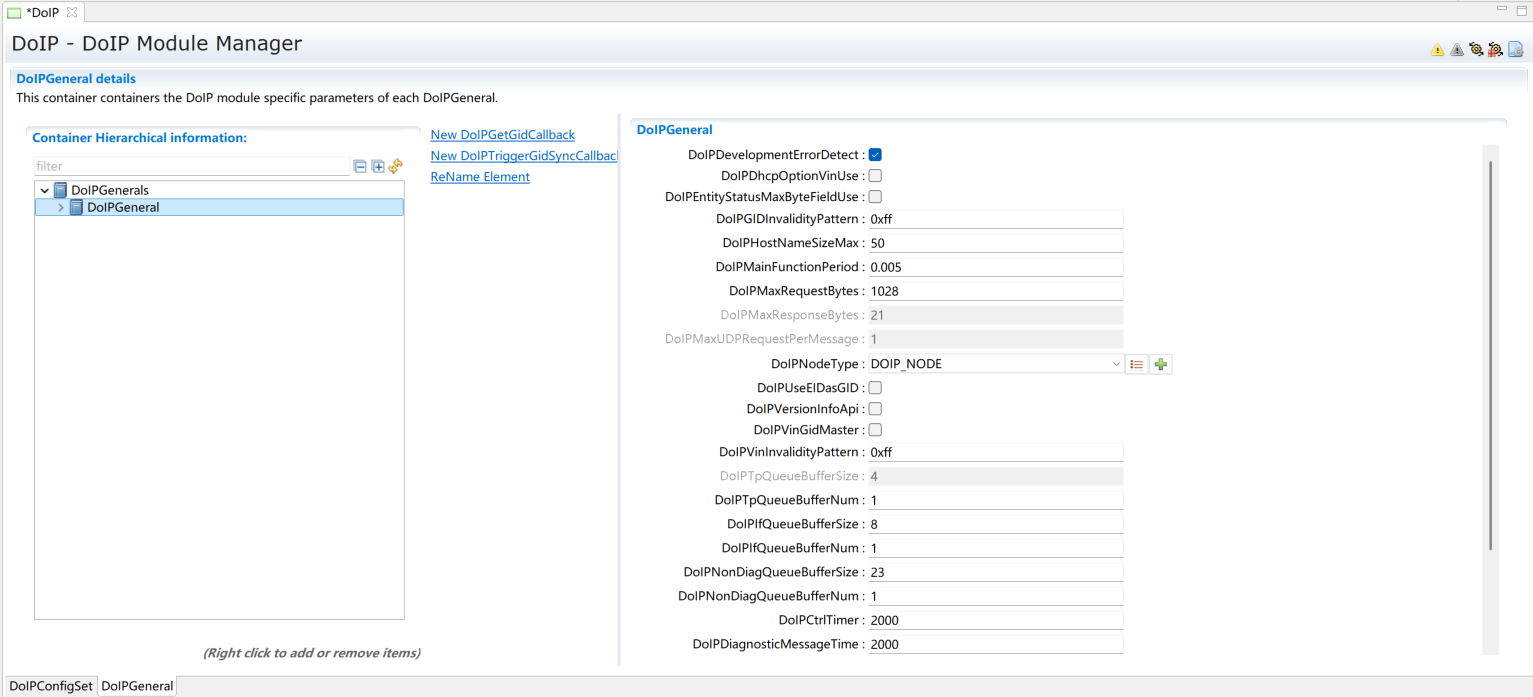Screen dimensions: 1533x697
Task: Click the yellow warning triangle icon
Action: click(x=1437, y=49)
